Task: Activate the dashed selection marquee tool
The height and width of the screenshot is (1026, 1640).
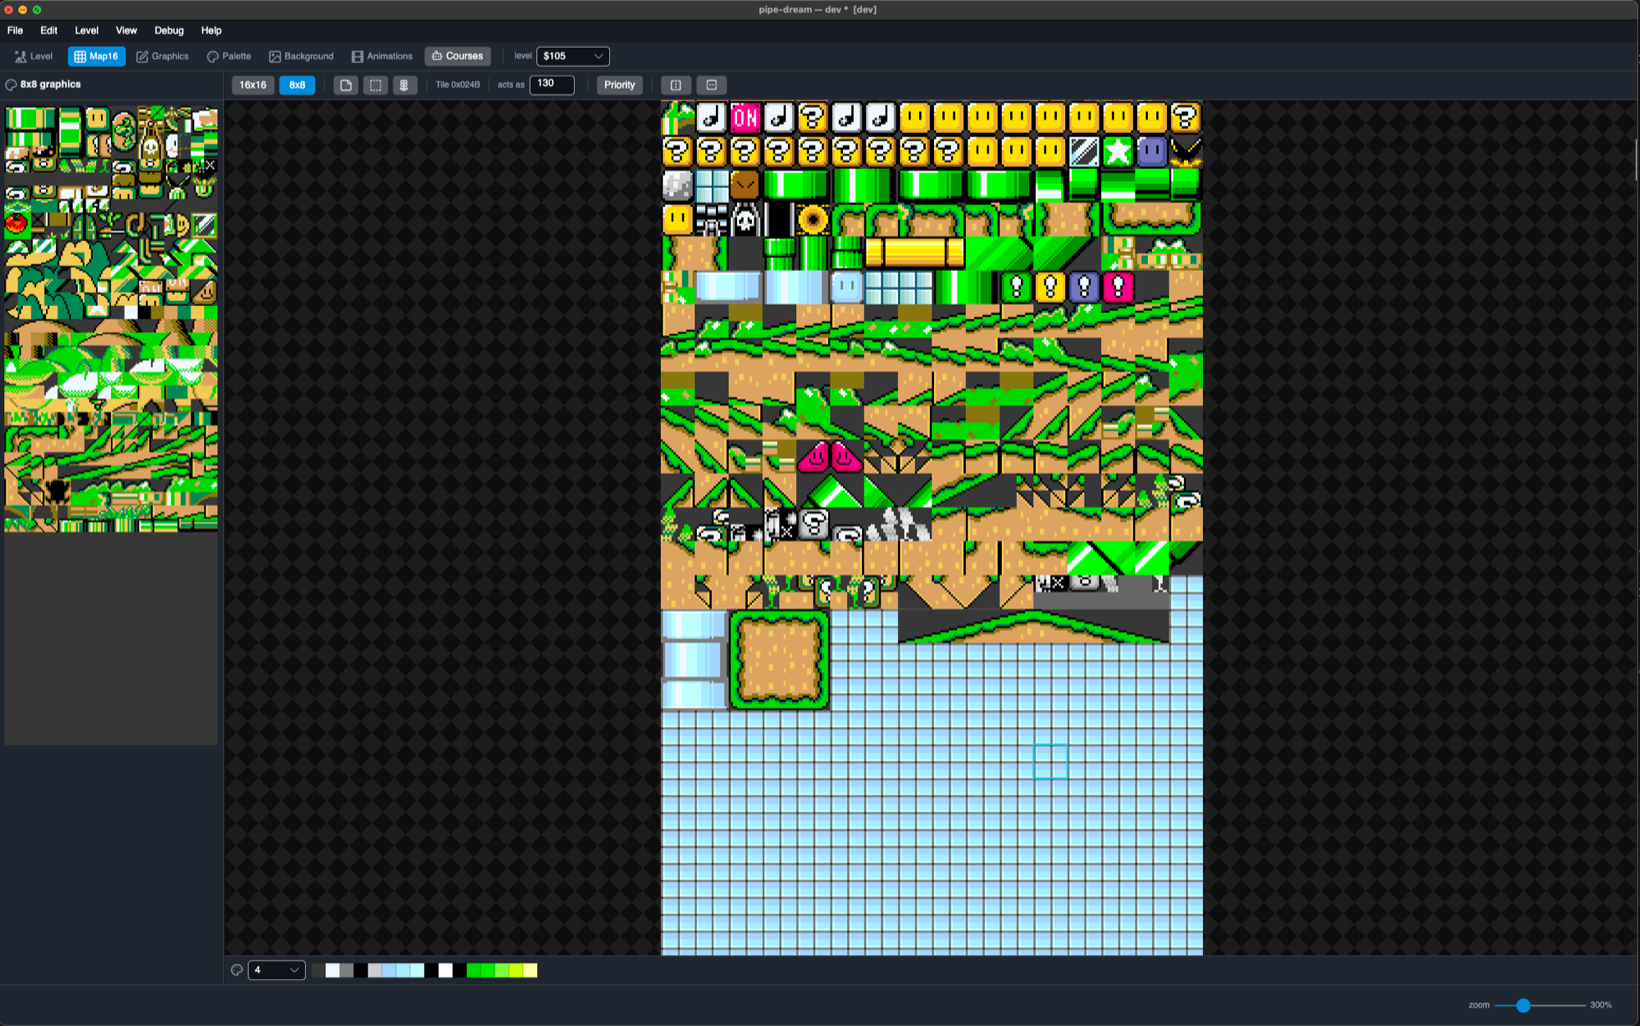Action: pyautogui.click(x=375, y=85)
